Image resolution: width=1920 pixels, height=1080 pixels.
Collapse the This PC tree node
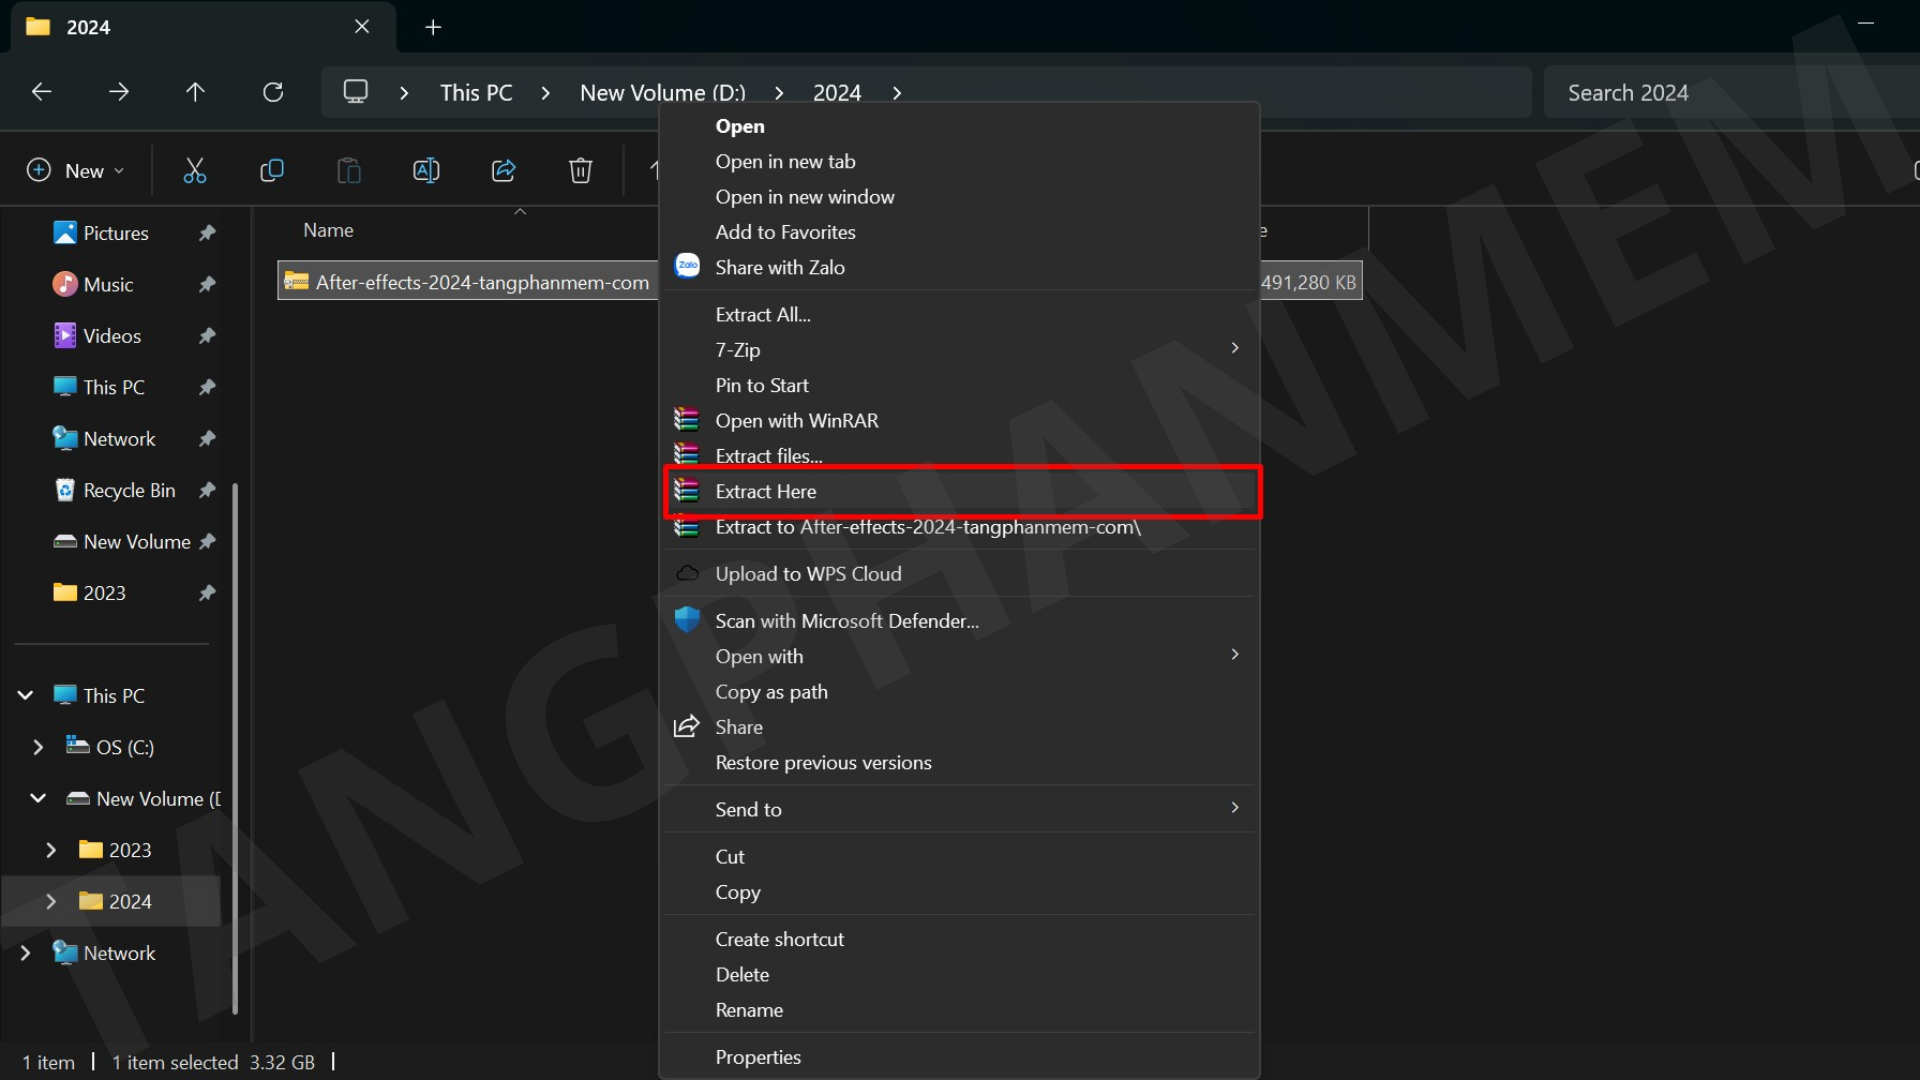point(26,695)
